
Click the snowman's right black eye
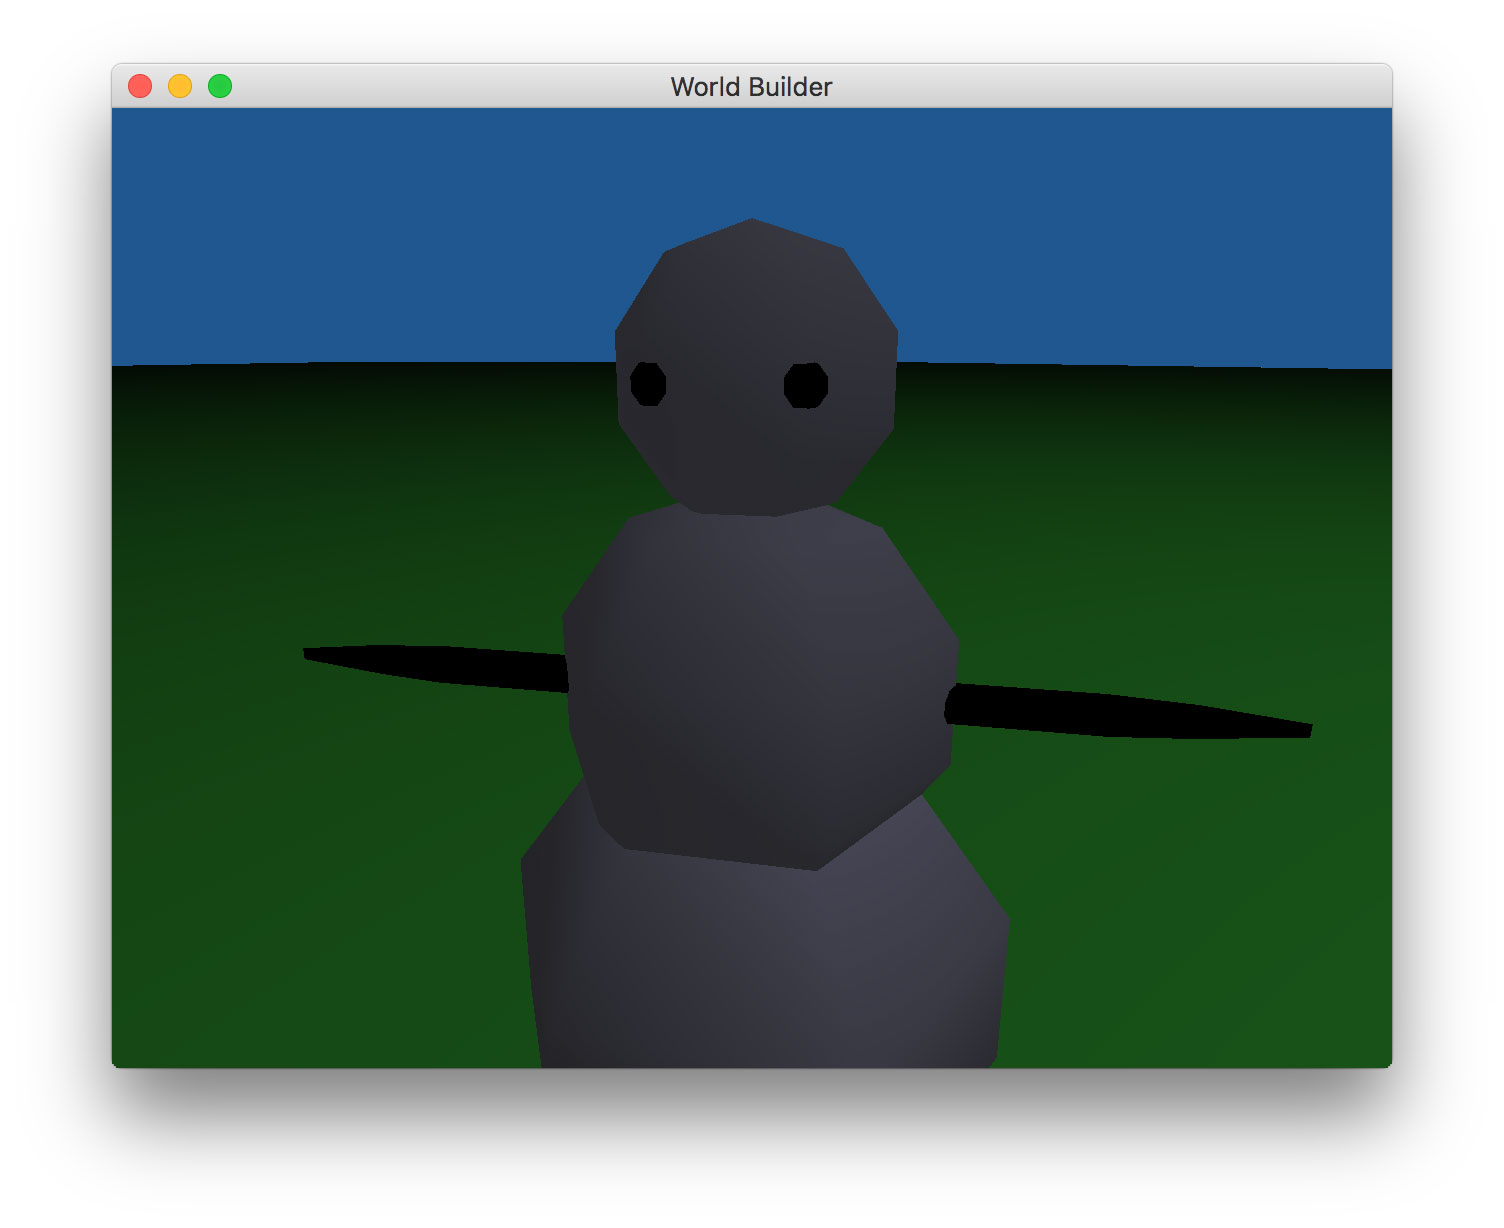(806, 385)
